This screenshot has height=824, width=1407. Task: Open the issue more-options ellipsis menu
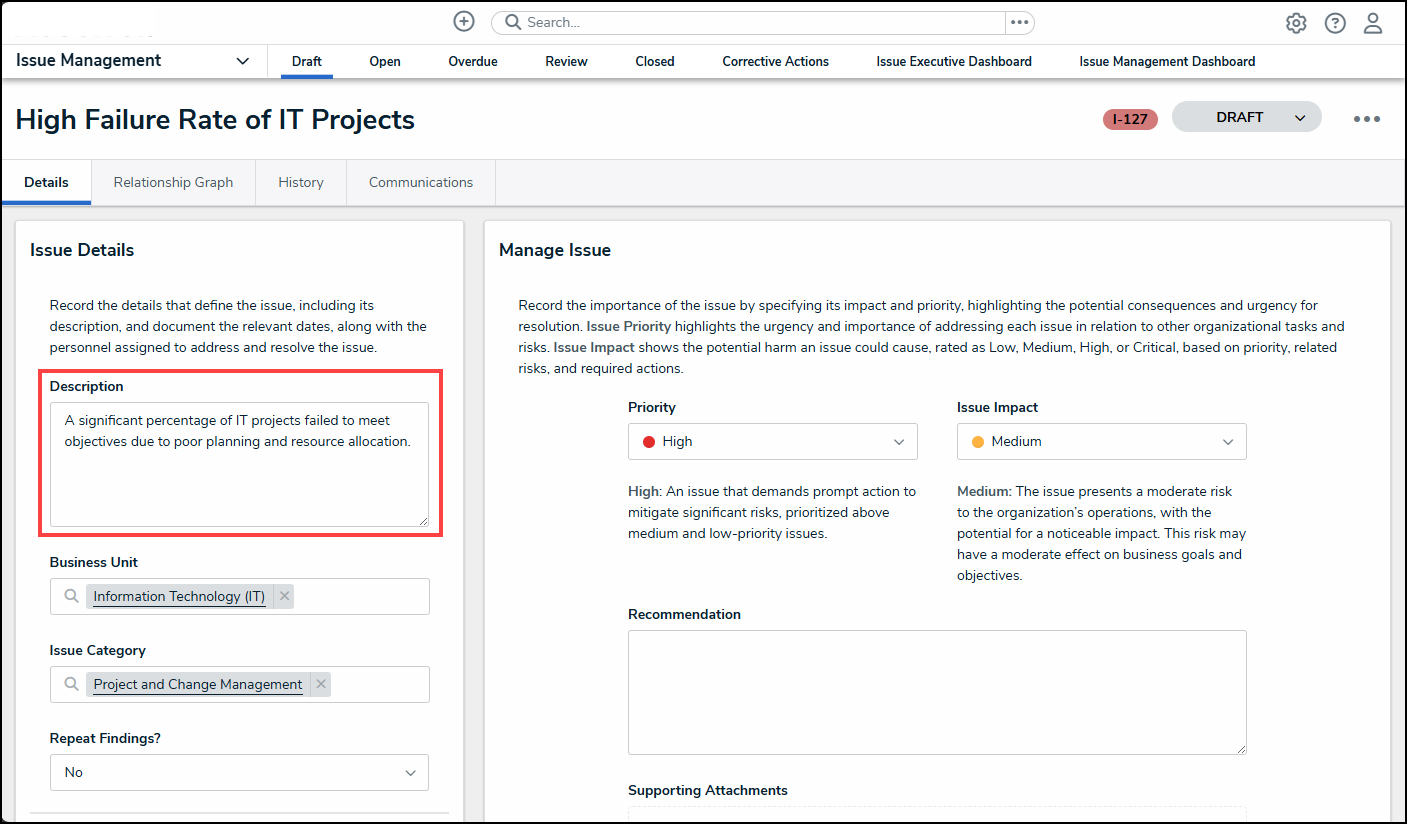coord(1366,119)
